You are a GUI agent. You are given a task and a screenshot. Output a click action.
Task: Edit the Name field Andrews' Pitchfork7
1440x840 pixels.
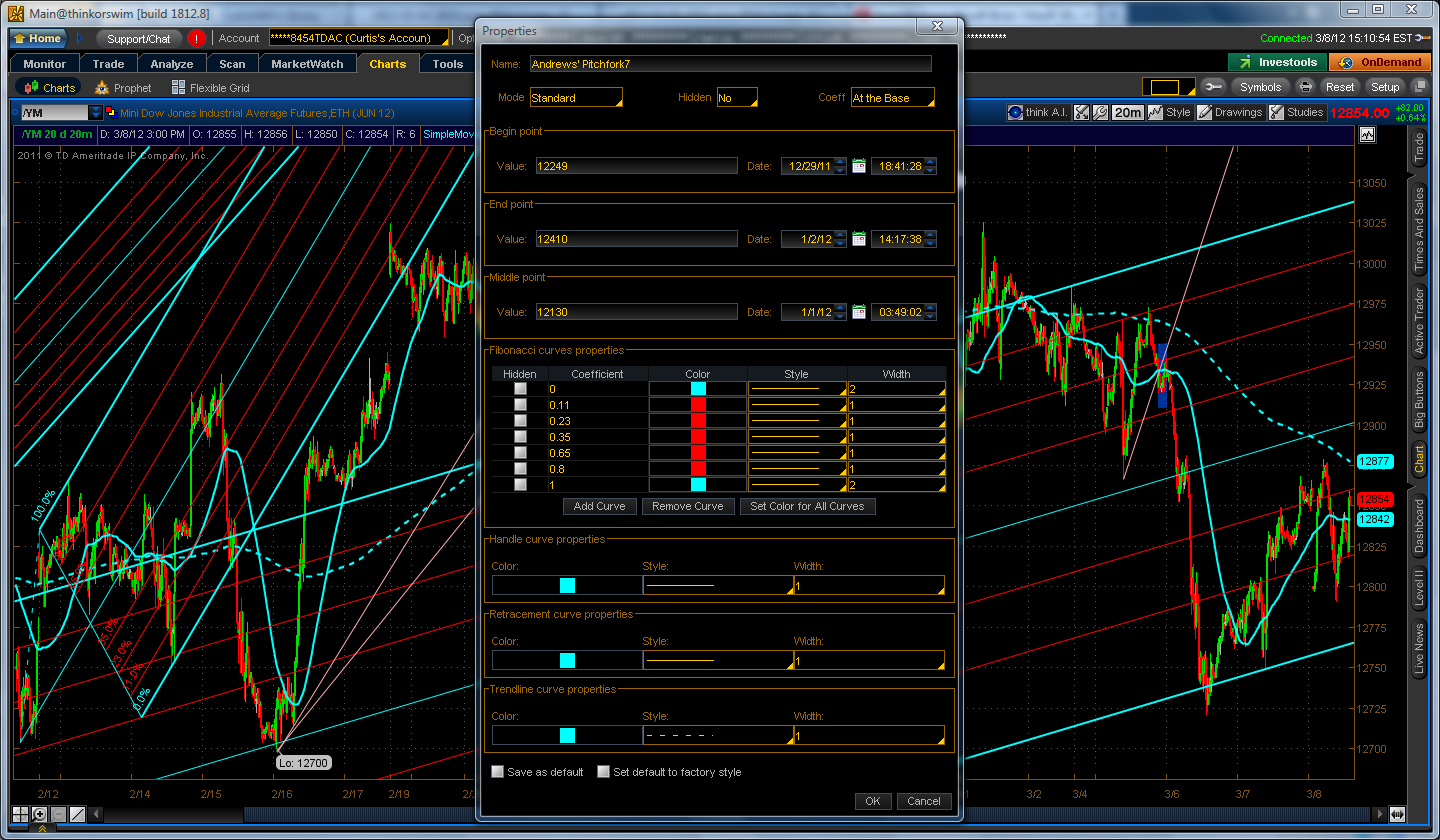[731, 64]
